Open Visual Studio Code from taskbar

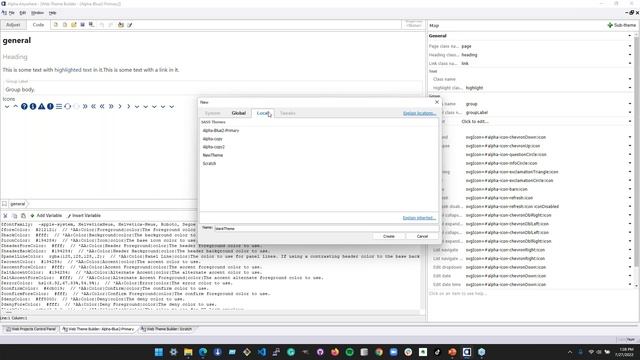(x=262, y=352)
